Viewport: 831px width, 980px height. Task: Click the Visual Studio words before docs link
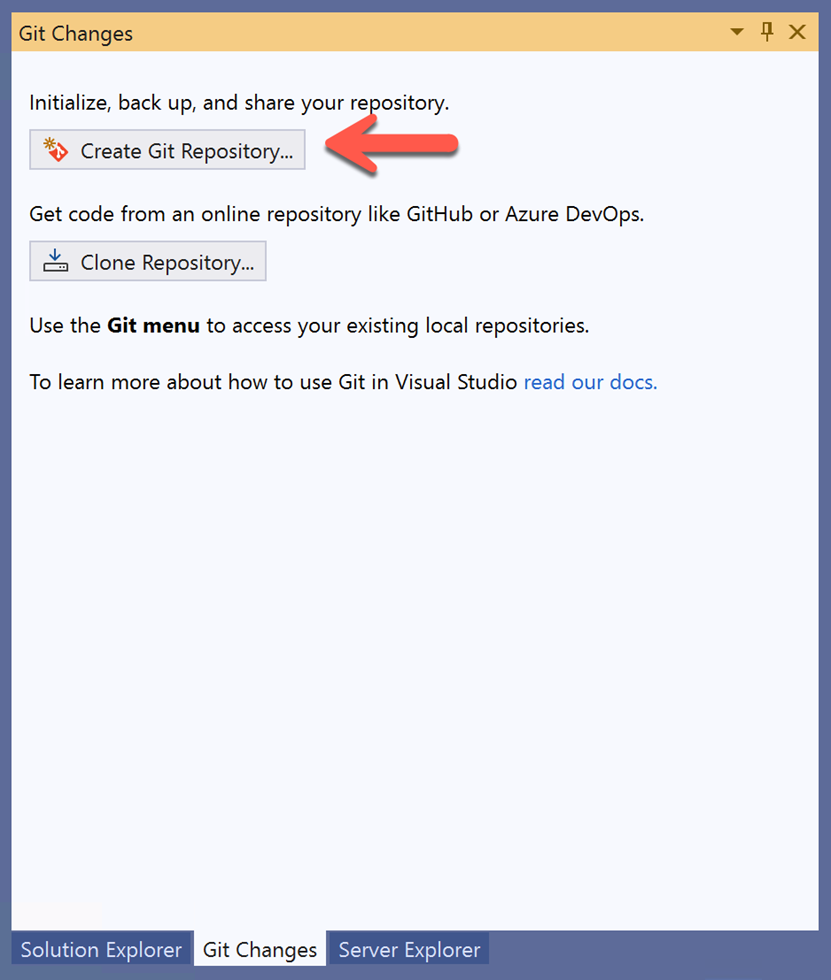pos(456,382)
